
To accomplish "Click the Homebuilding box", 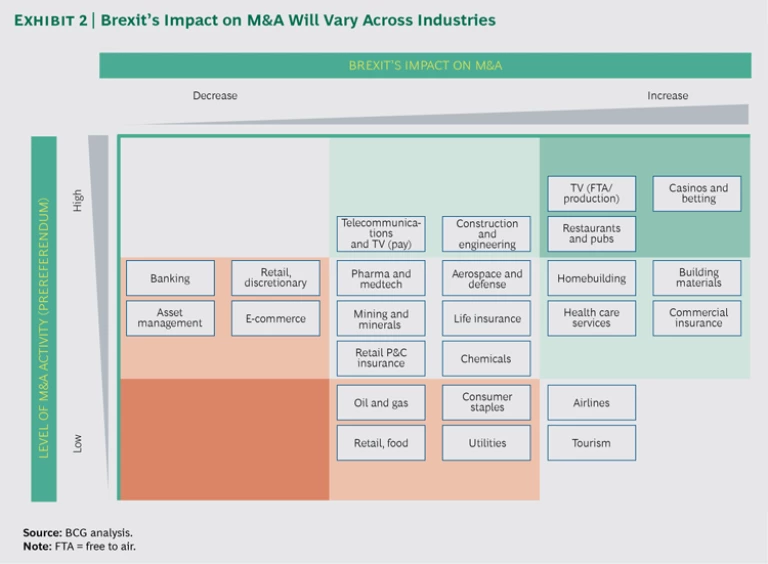I will coord(591,278).
